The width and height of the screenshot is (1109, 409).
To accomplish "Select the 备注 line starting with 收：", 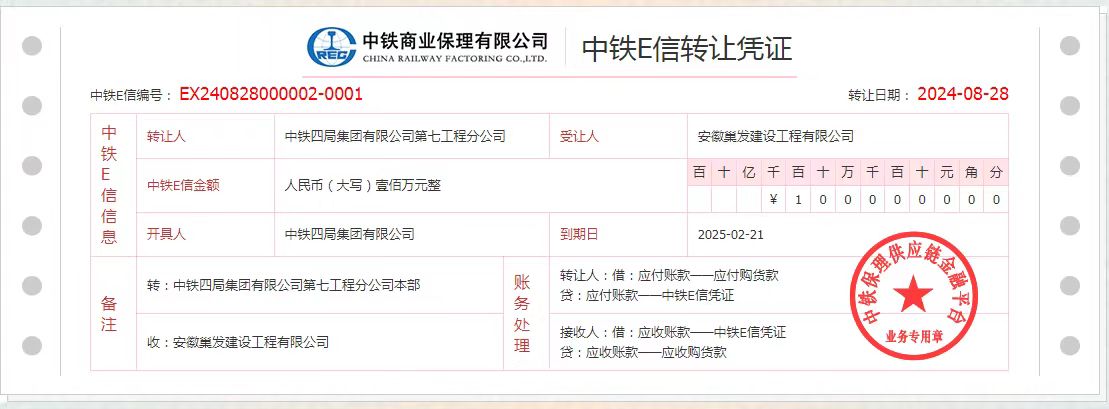I will (x=237, y=342).
